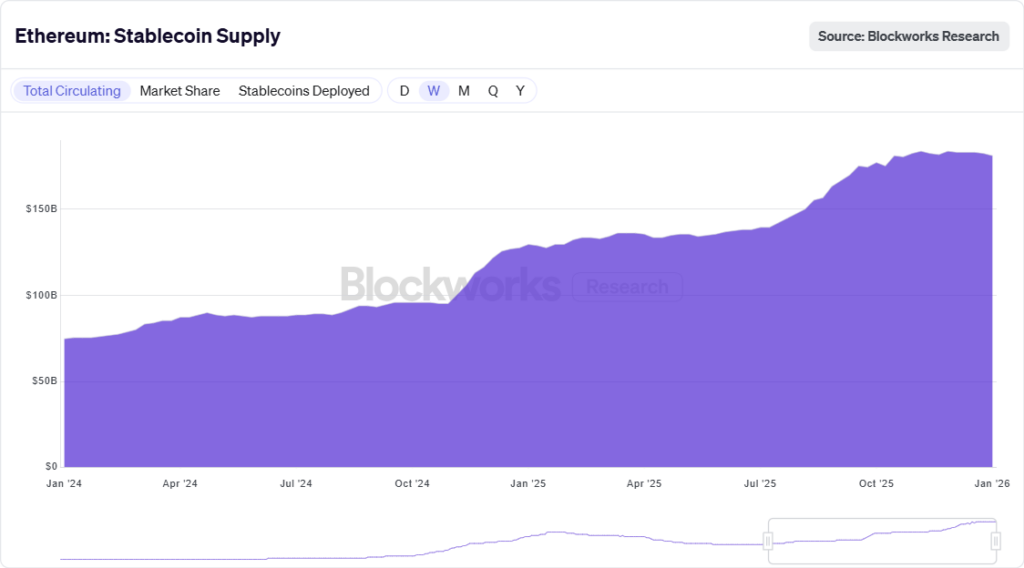Open the Stablecoins Deployed view
Screen dimensions: 1024x568
click(x=304, y=91)
